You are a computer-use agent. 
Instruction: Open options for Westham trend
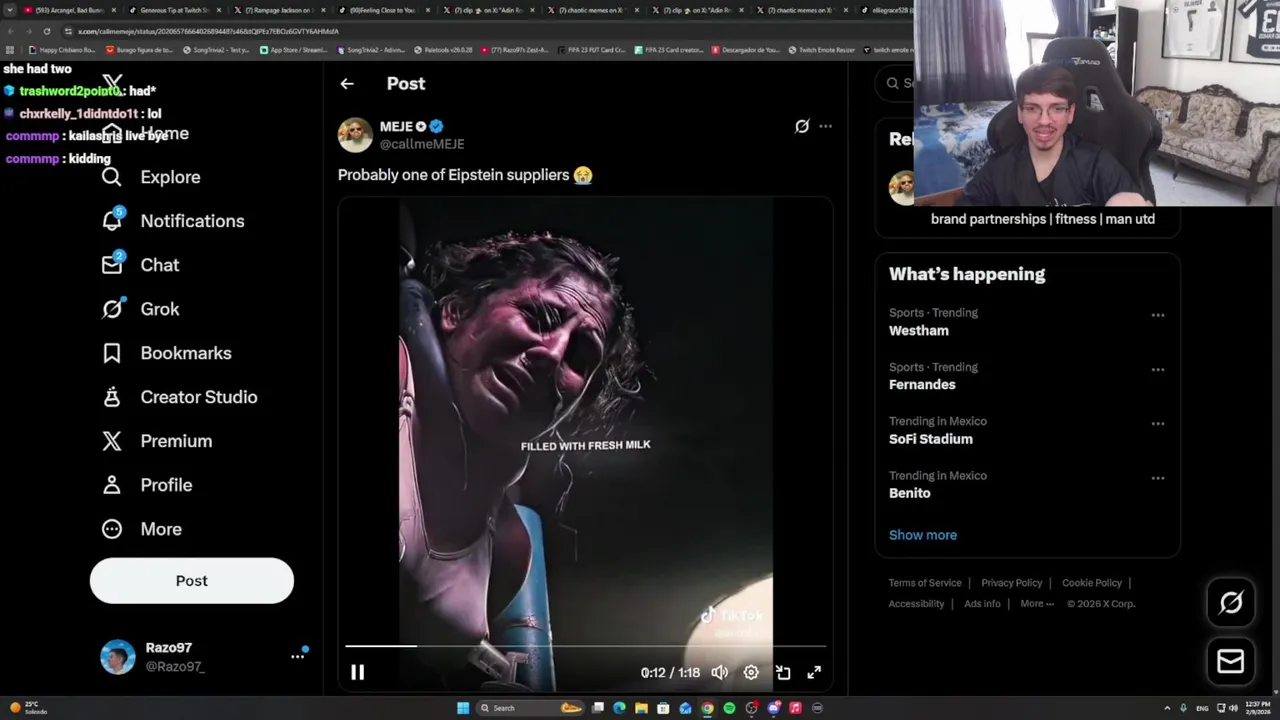pos(1158,315)
